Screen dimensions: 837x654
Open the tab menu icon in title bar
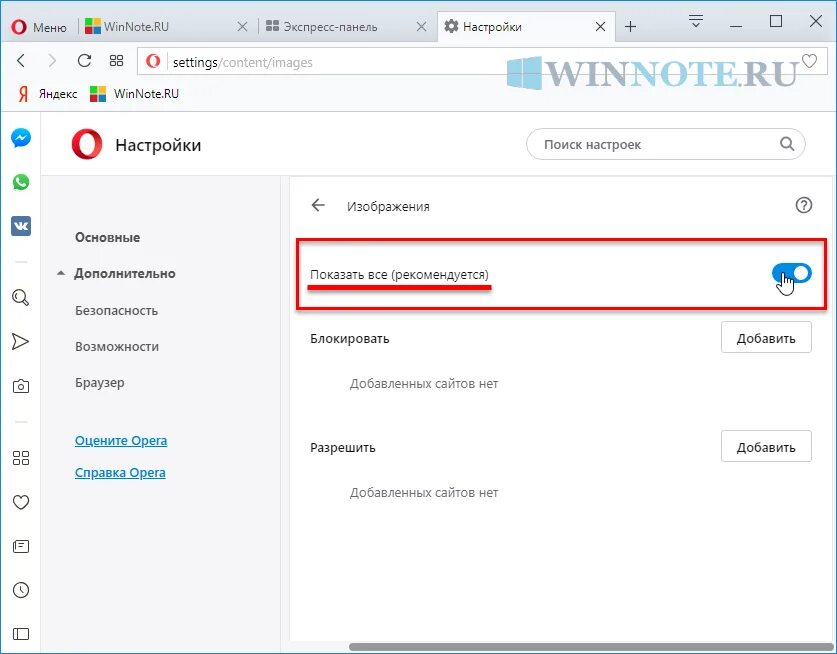point(696,21)
